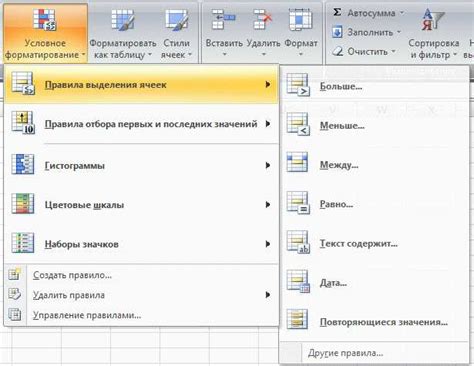474x366 pixels.
Task: Click the Форматировать как таблицу icon
Action: [x=123, y=20]
